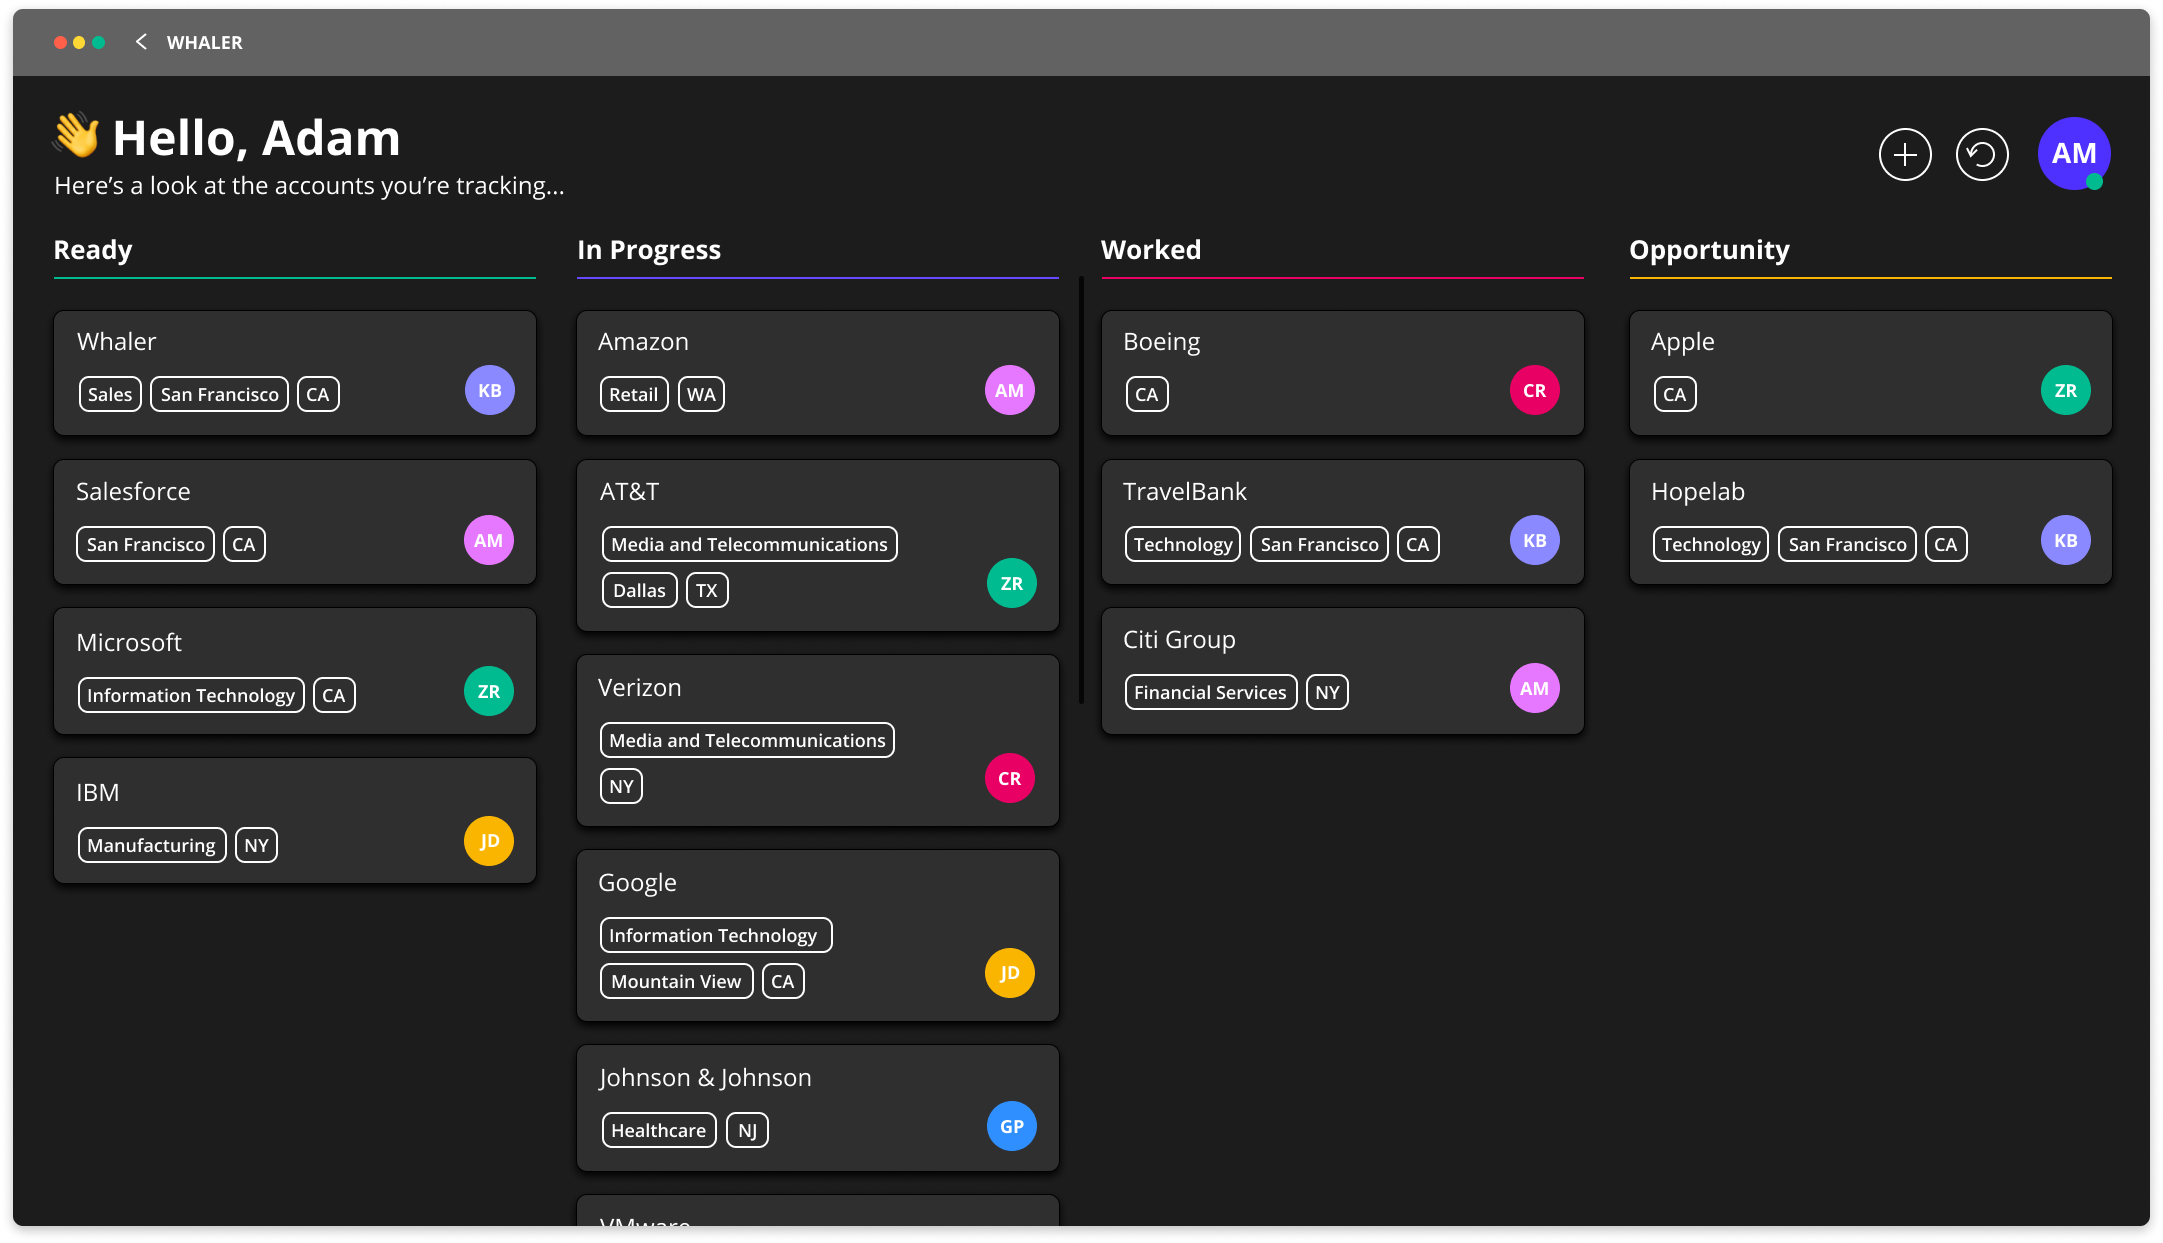This screenshot has width=2163, height=1243.
Task: Select the Ready column header
Action: tap(93, 250)
